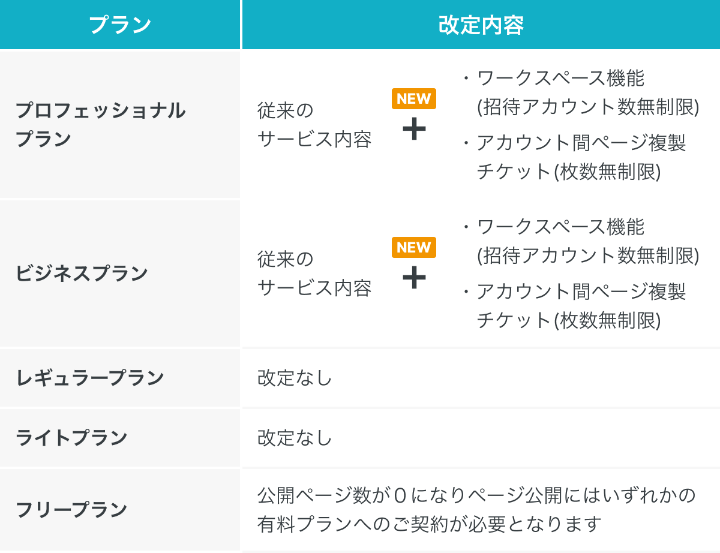This screenshot has height=553, width=720.
Task: Click 改定なし in the Regular plan row
Action: pos(294,378)
